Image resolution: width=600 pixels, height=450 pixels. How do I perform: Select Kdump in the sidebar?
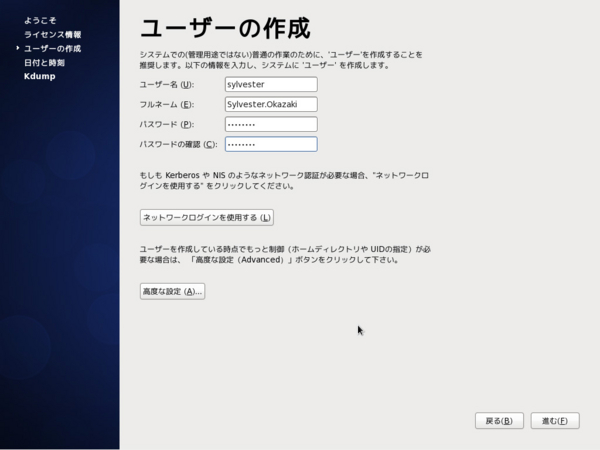click(39, 76)
